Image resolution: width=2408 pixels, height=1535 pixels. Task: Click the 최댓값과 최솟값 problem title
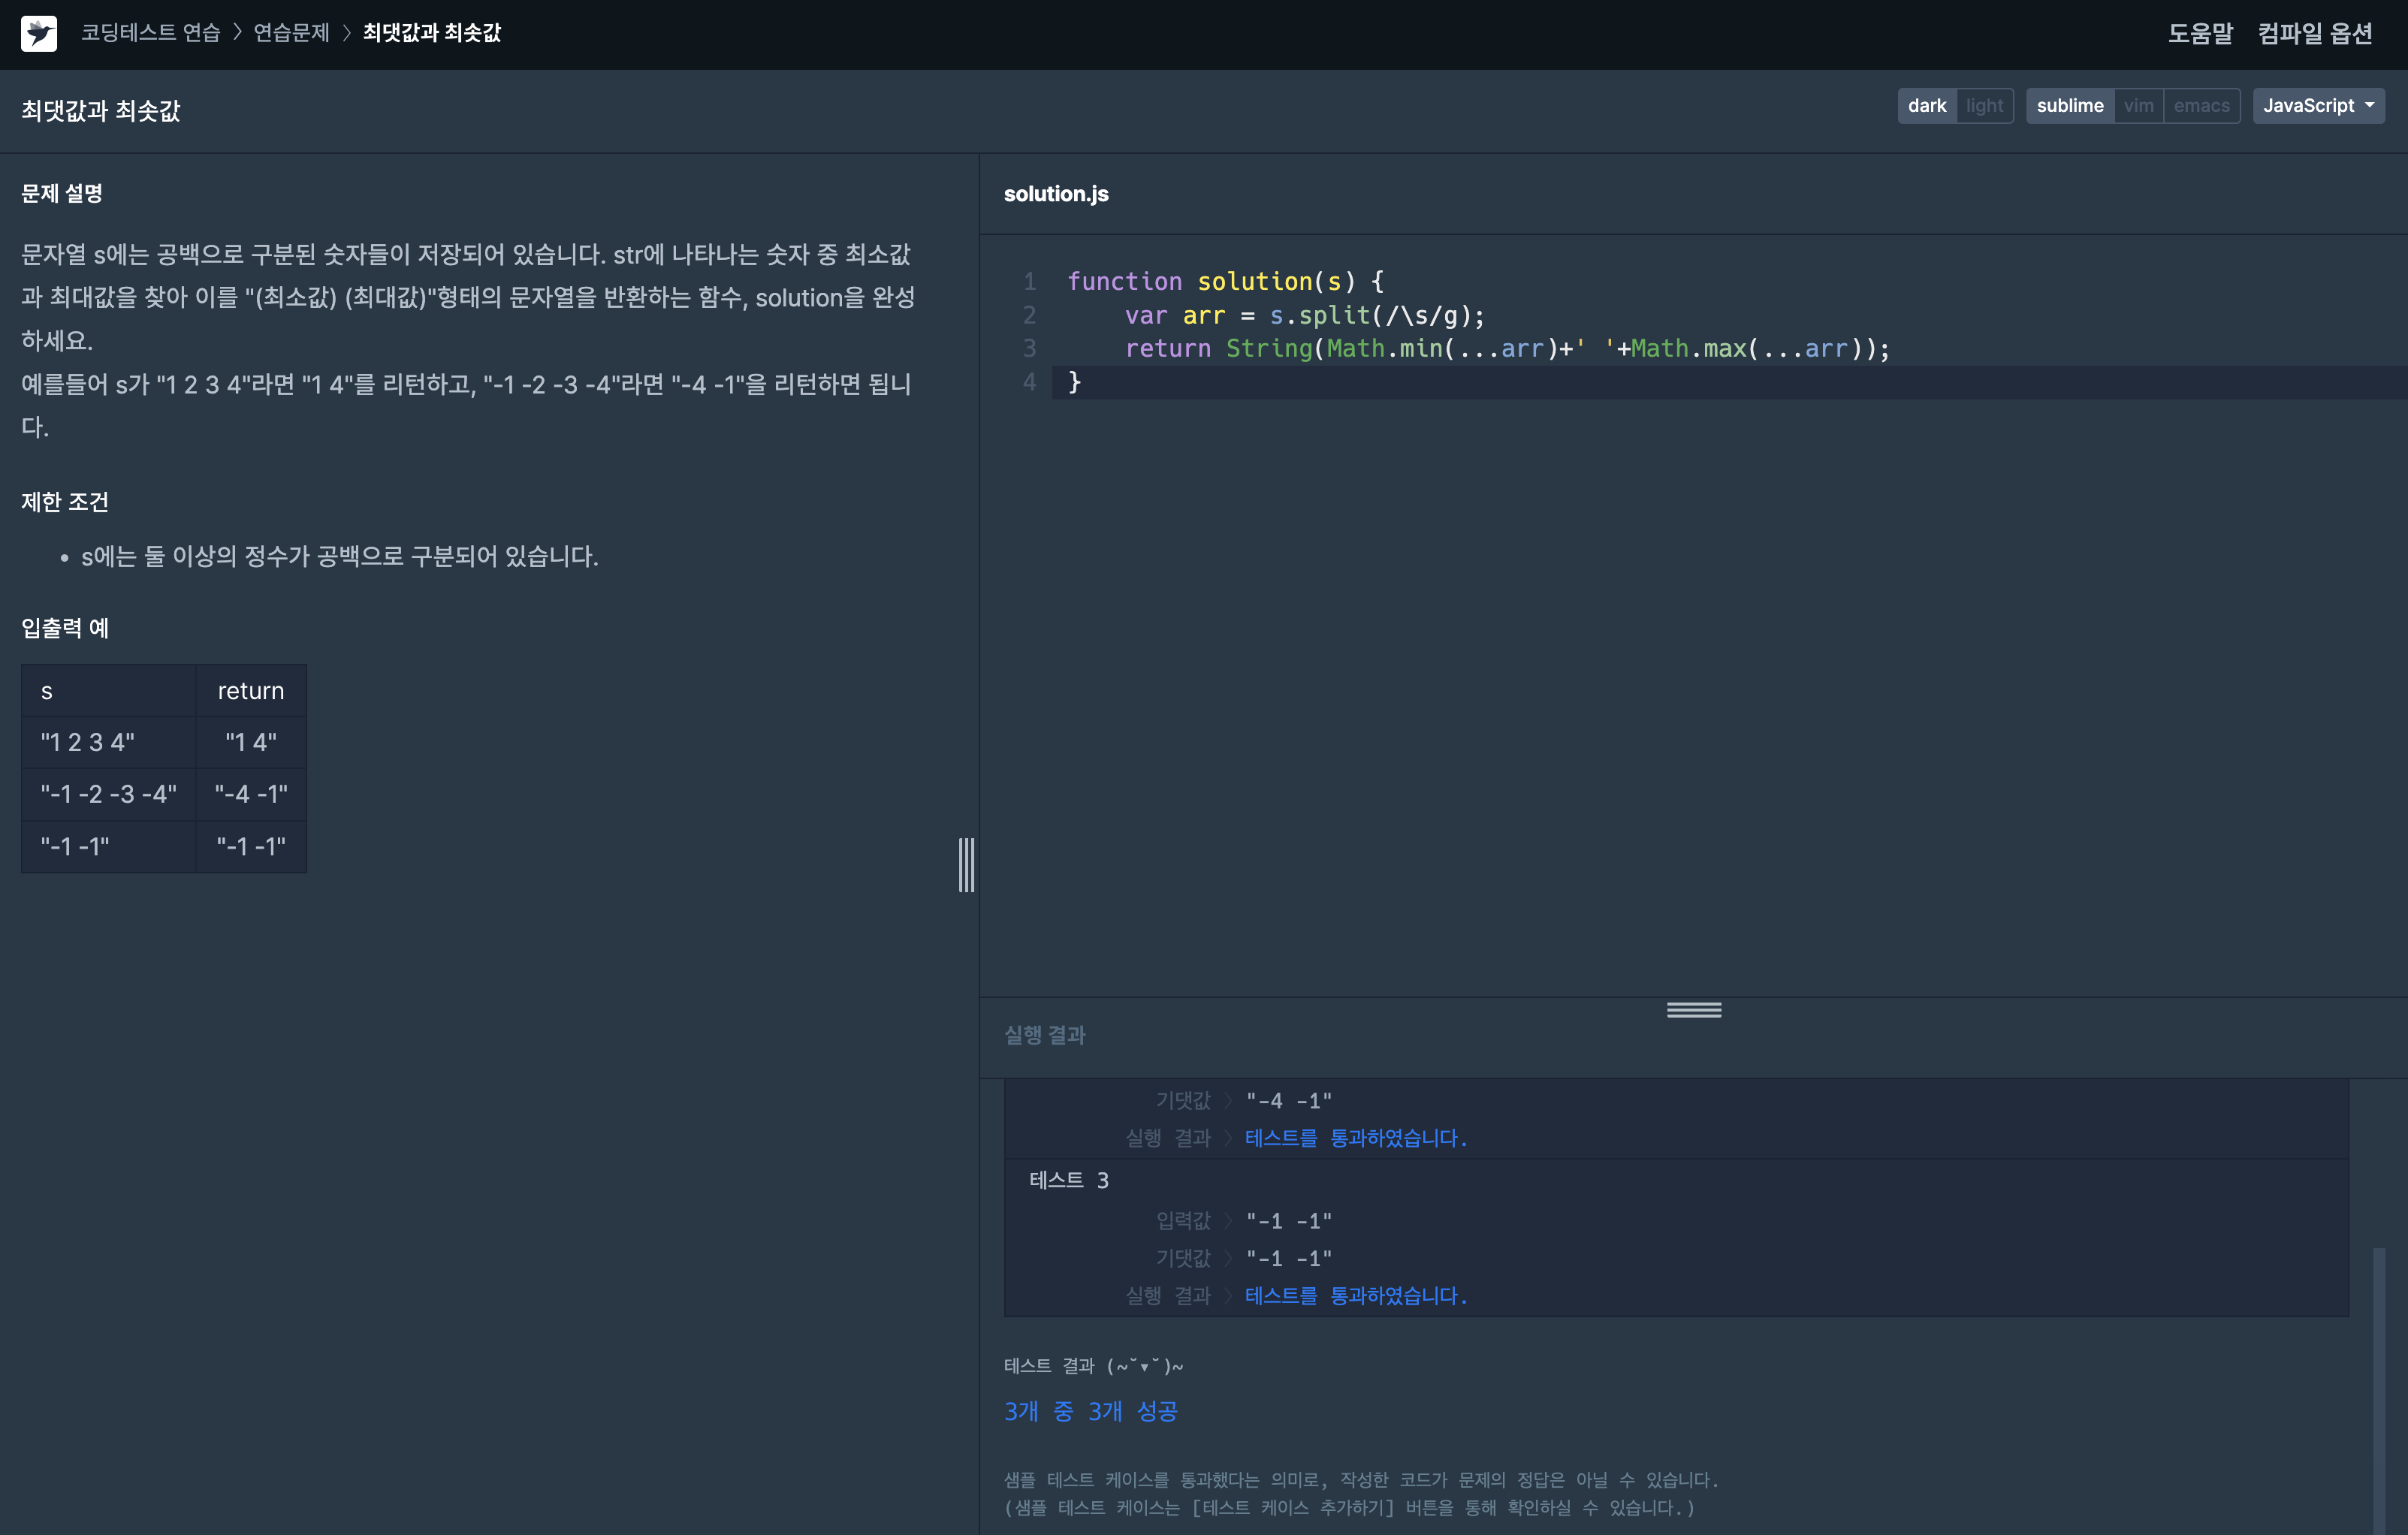101,111
